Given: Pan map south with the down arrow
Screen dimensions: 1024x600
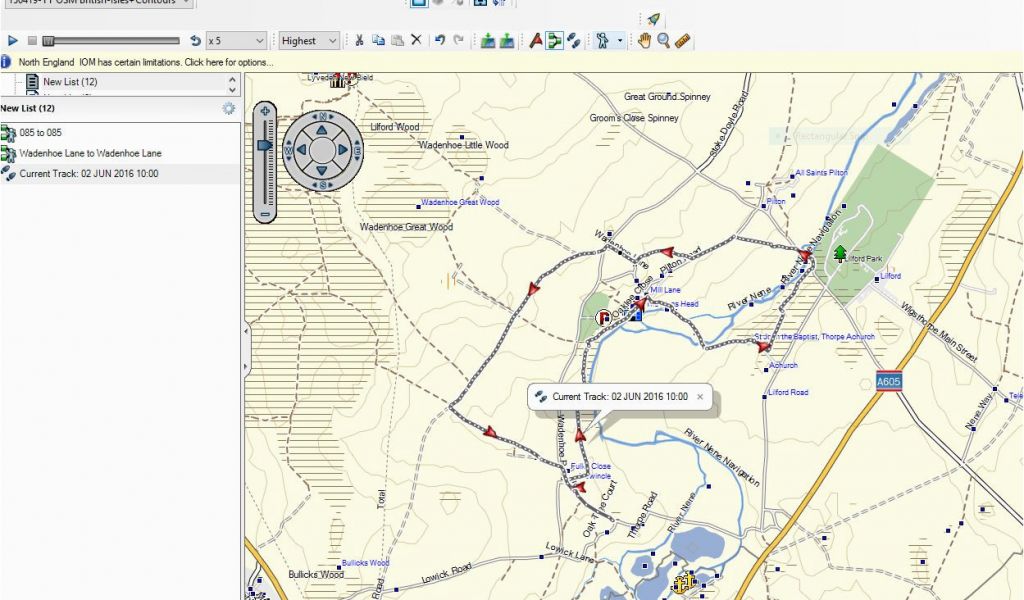Looking at the screenshot, I should coord(322,170).
